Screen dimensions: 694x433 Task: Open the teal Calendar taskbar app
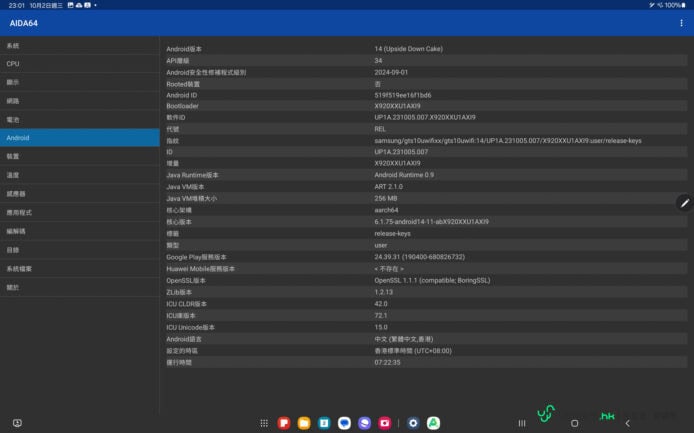(x=324, y=423)
